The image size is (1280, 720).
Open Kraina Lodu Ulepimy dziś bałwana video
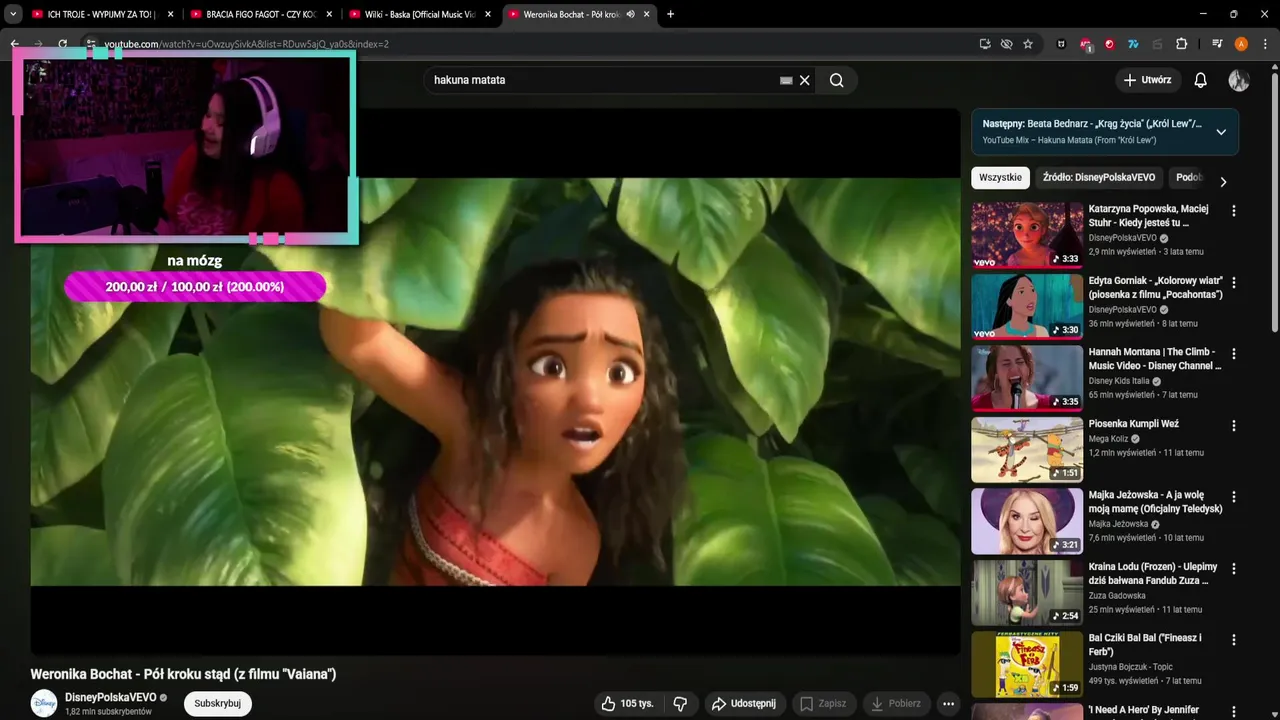click(1027, 592)
